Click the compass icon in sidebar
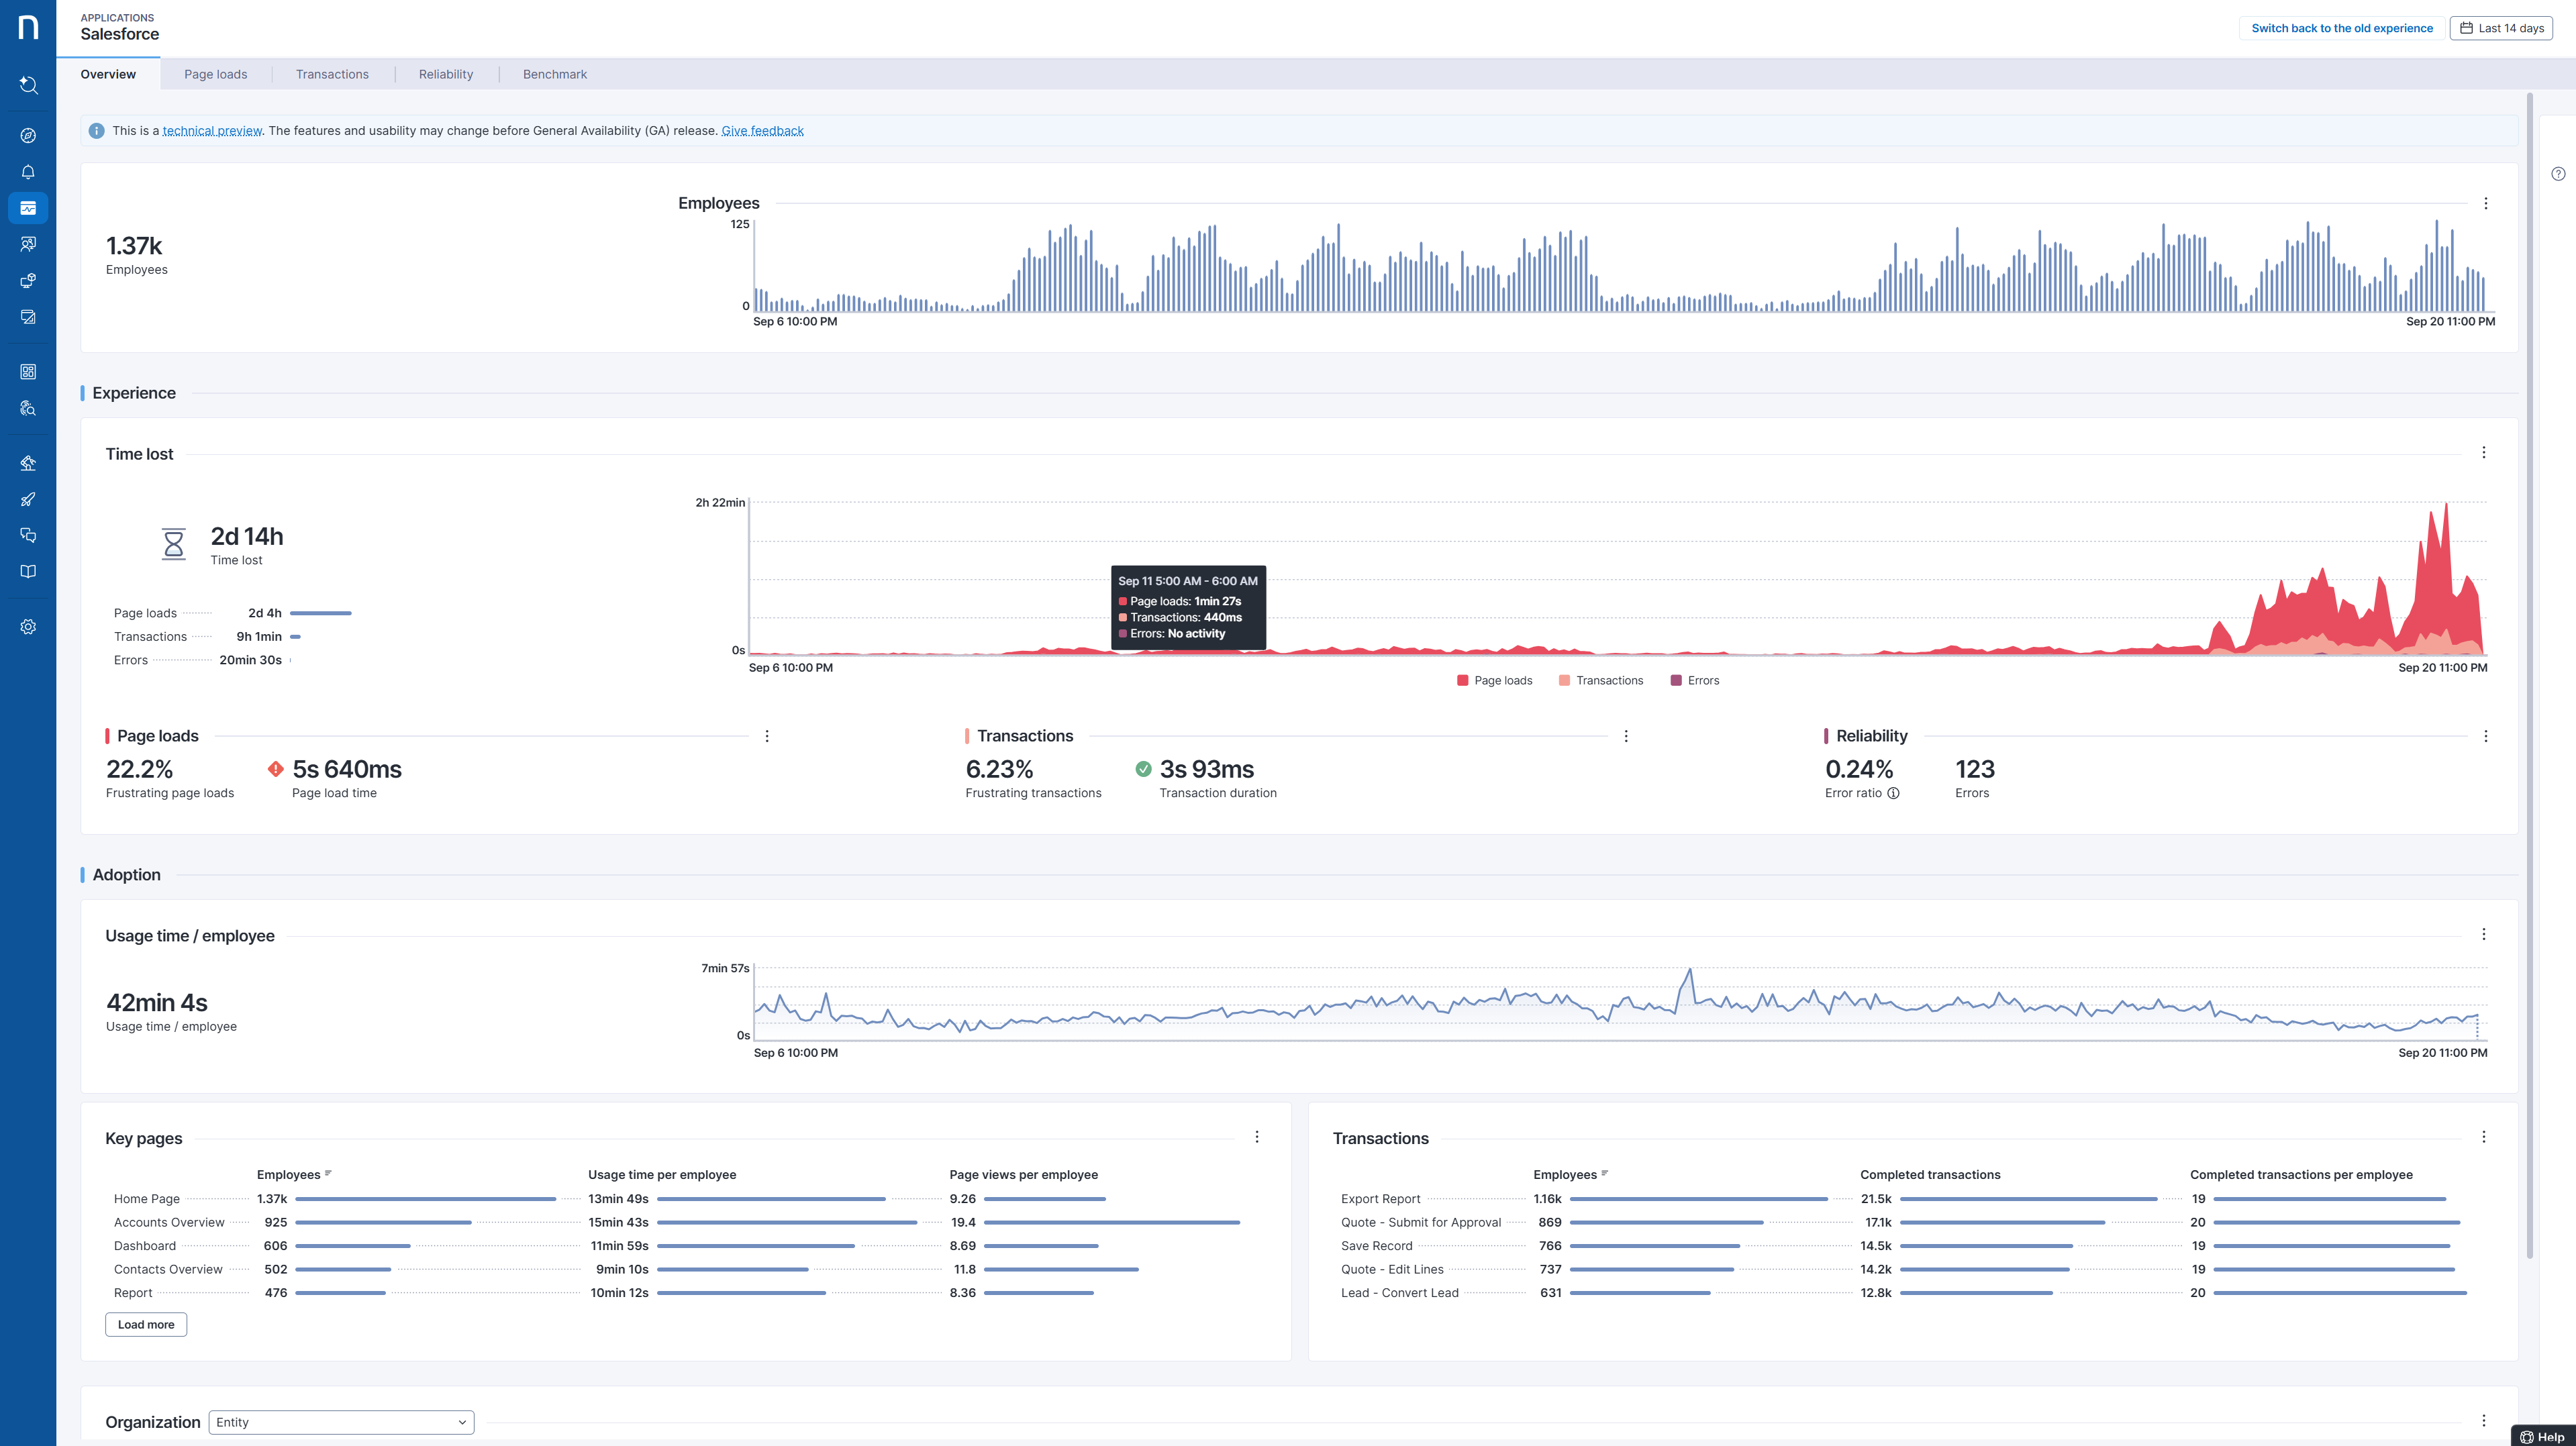This screenshot has width=2576, height=1446. [28, 136]
